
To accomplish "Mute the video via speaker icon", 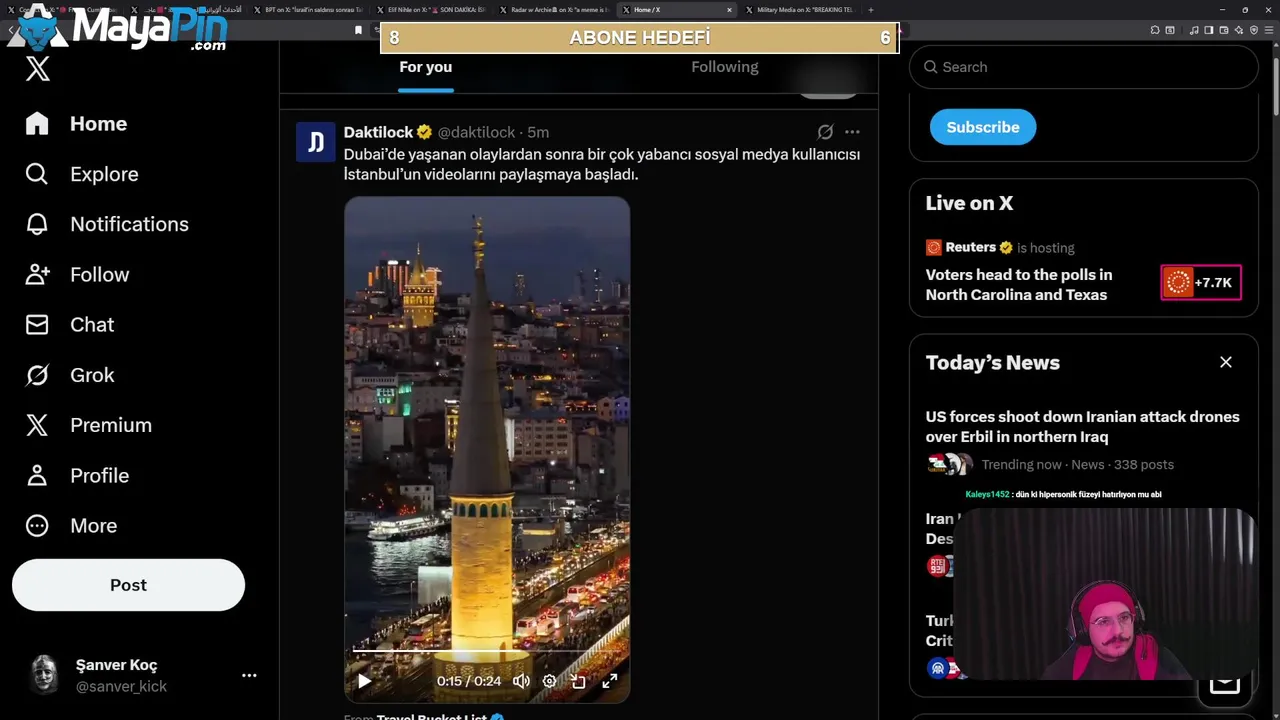I will point(521,681).
